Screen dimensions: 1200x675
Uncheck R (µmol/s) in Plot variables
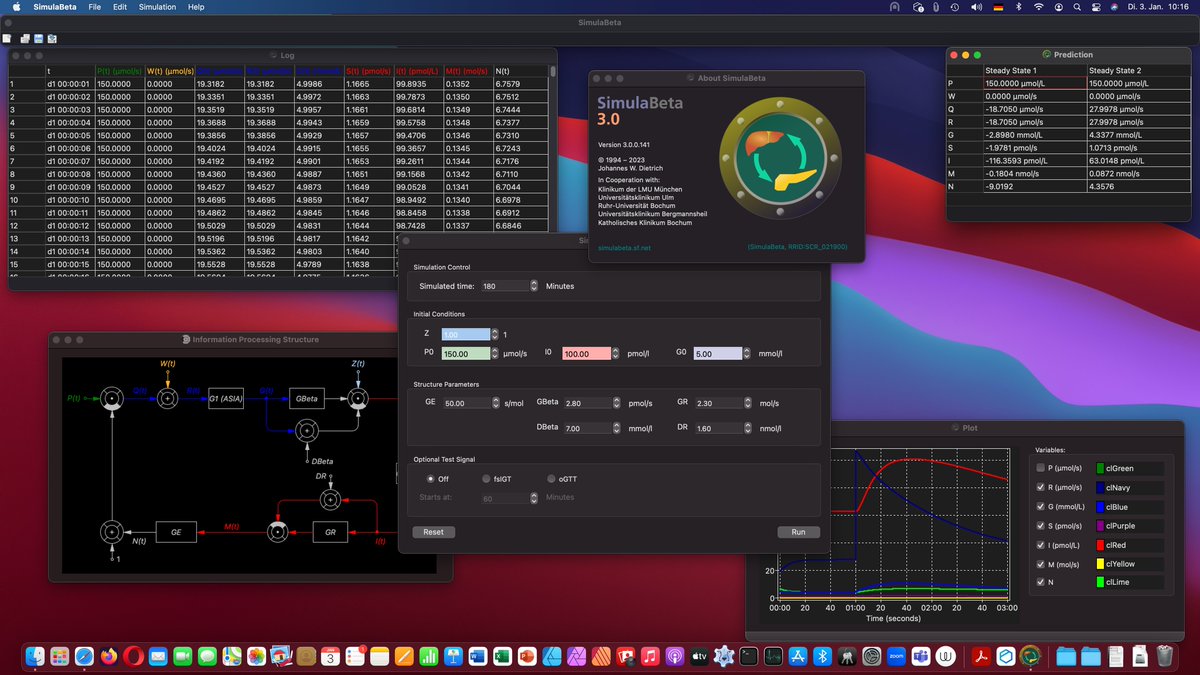click(1043, 487)
